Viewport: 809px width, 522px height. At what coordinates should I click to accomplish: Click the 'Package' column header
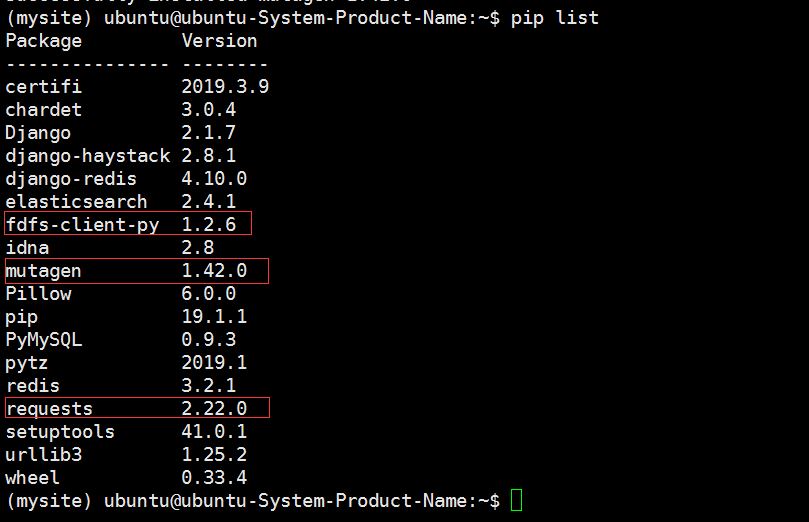coord(43,41)
